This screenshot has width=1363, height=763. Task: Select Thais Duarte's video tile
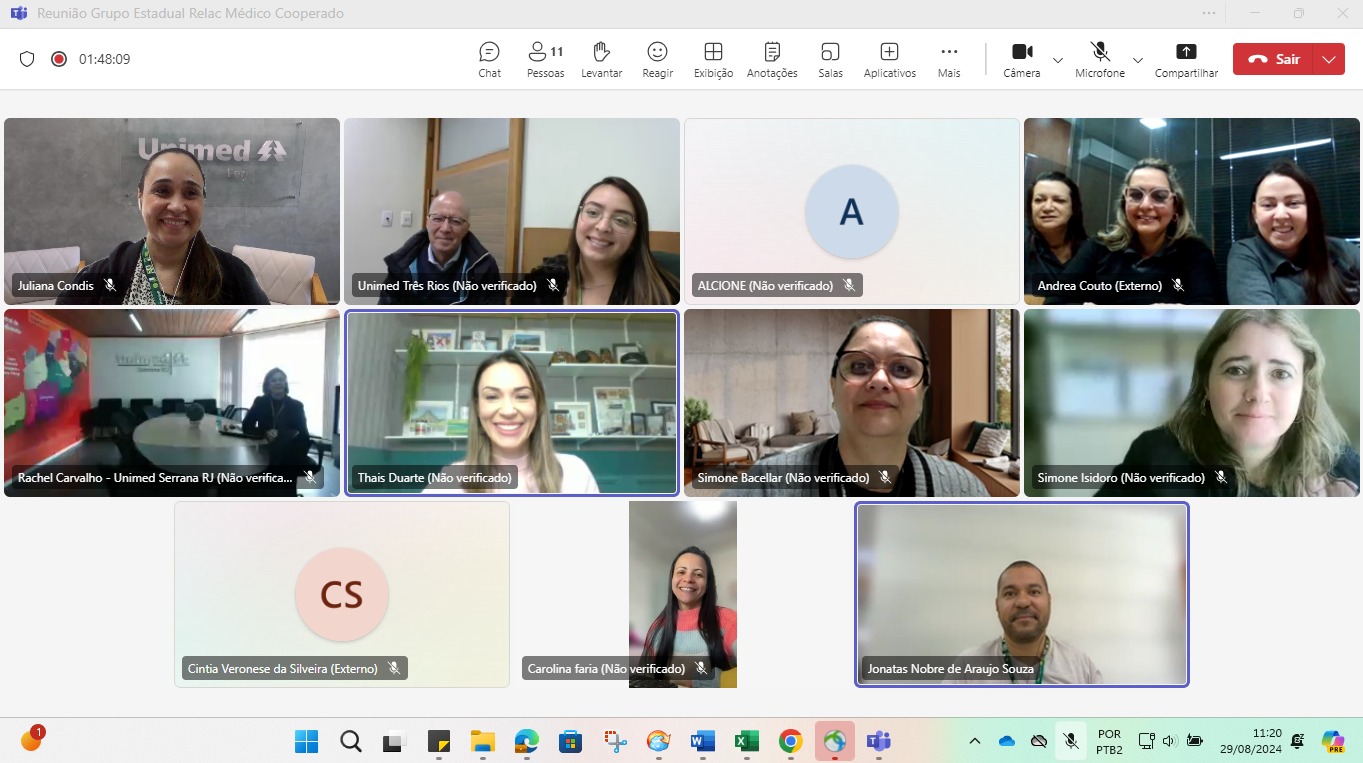tap(512, 403)
